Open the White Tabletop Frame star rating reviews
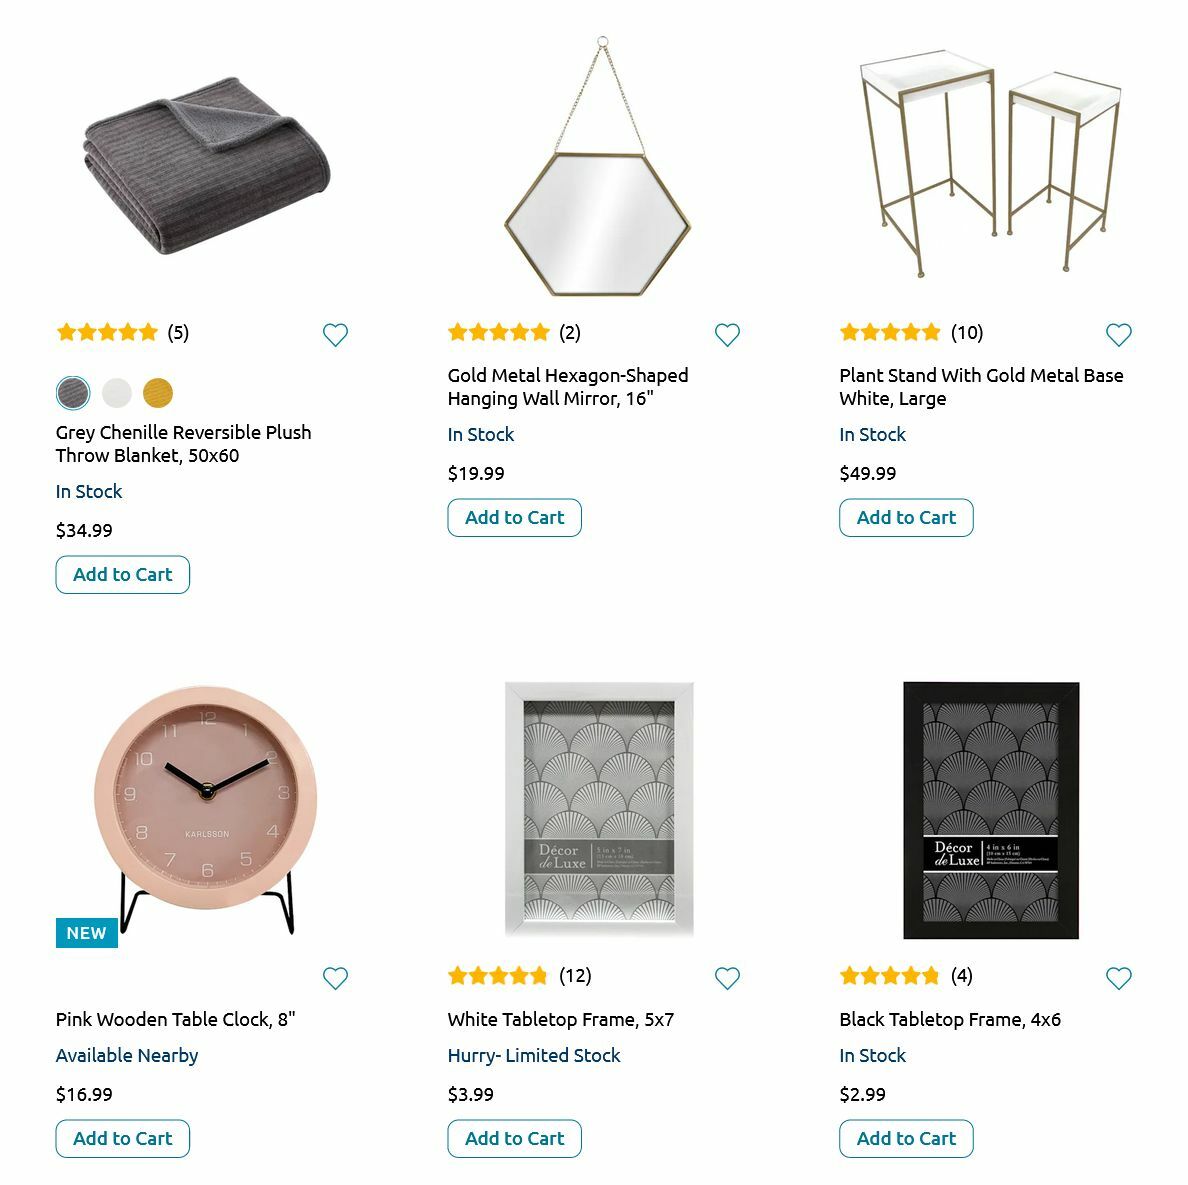Screen dimensions: 1188x1185 click(519, 976)
